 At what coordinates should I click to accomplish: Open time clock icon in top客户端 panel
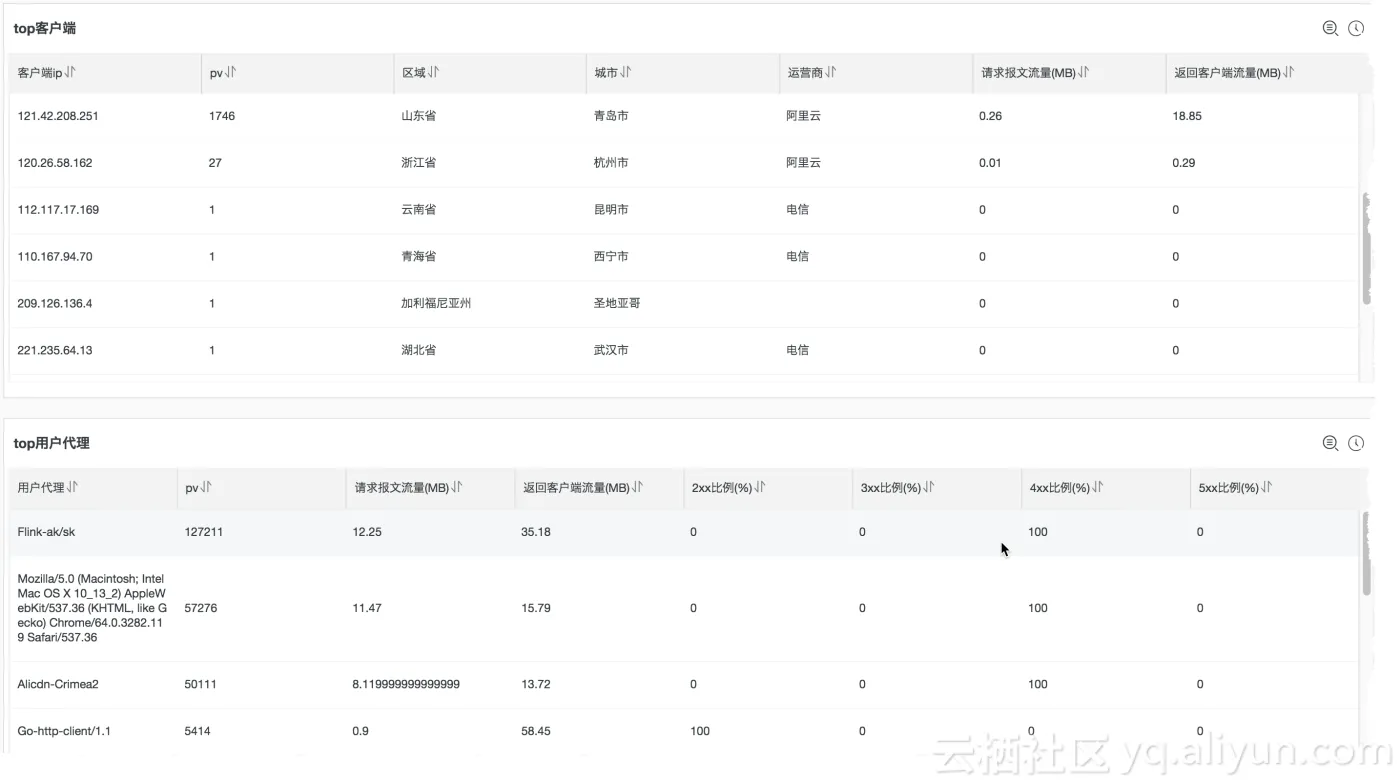tap(1356, 28)
